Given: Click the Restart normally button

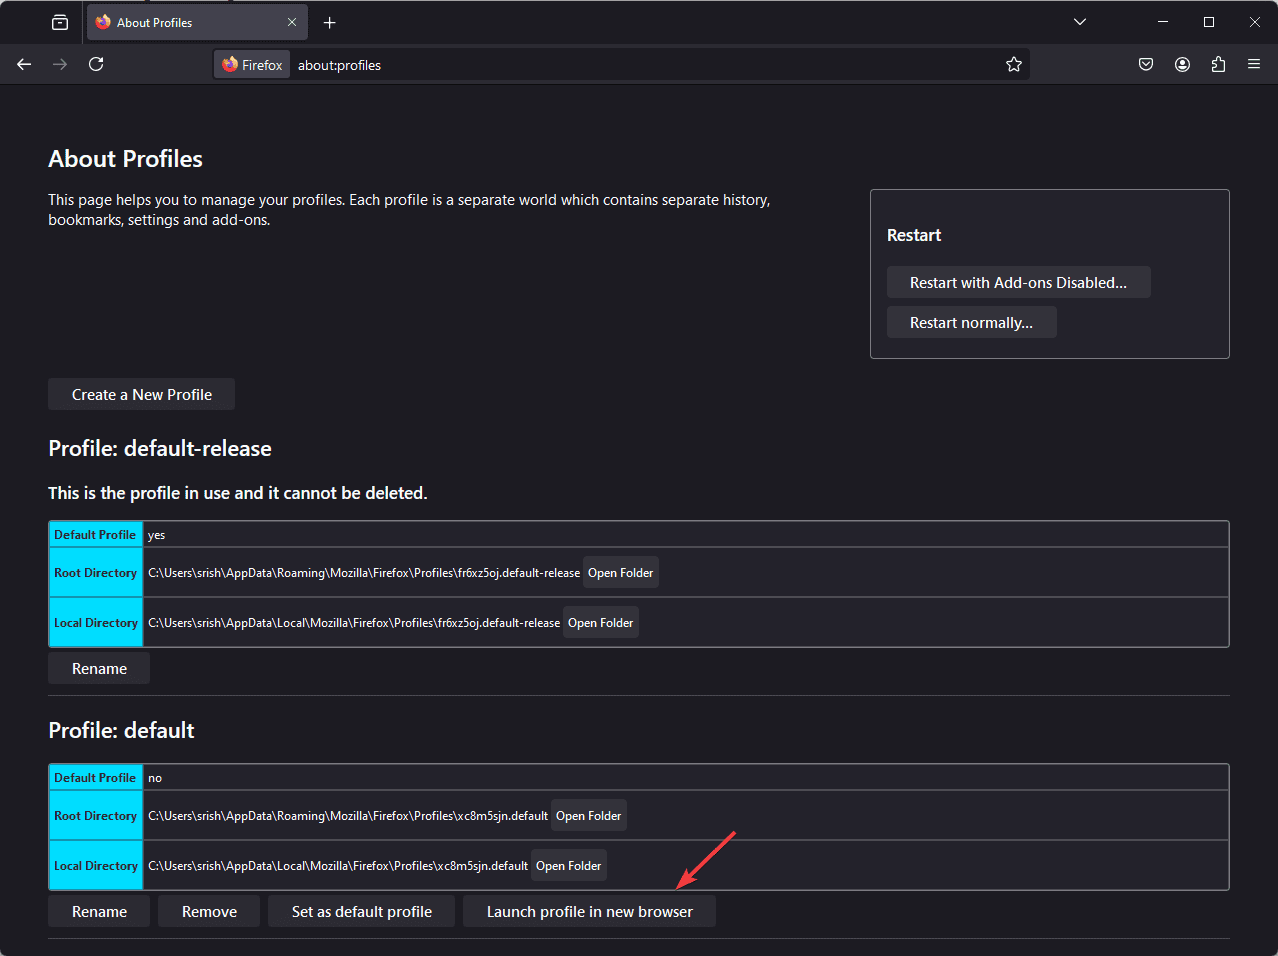Looking at the screenshot, I should point(971,323).
